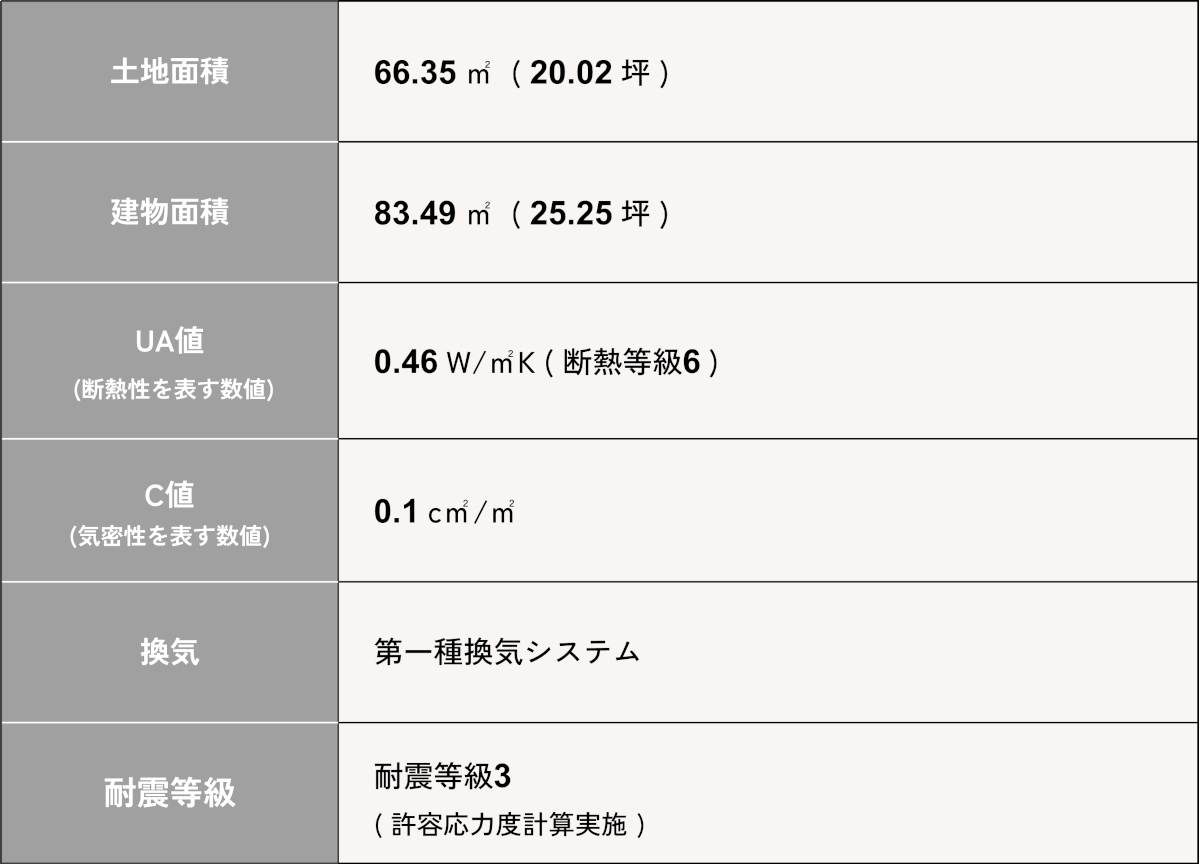Select the 0.46 UA value number
This screenshot has height=865, width=1200.
click(x=405, y=362)
